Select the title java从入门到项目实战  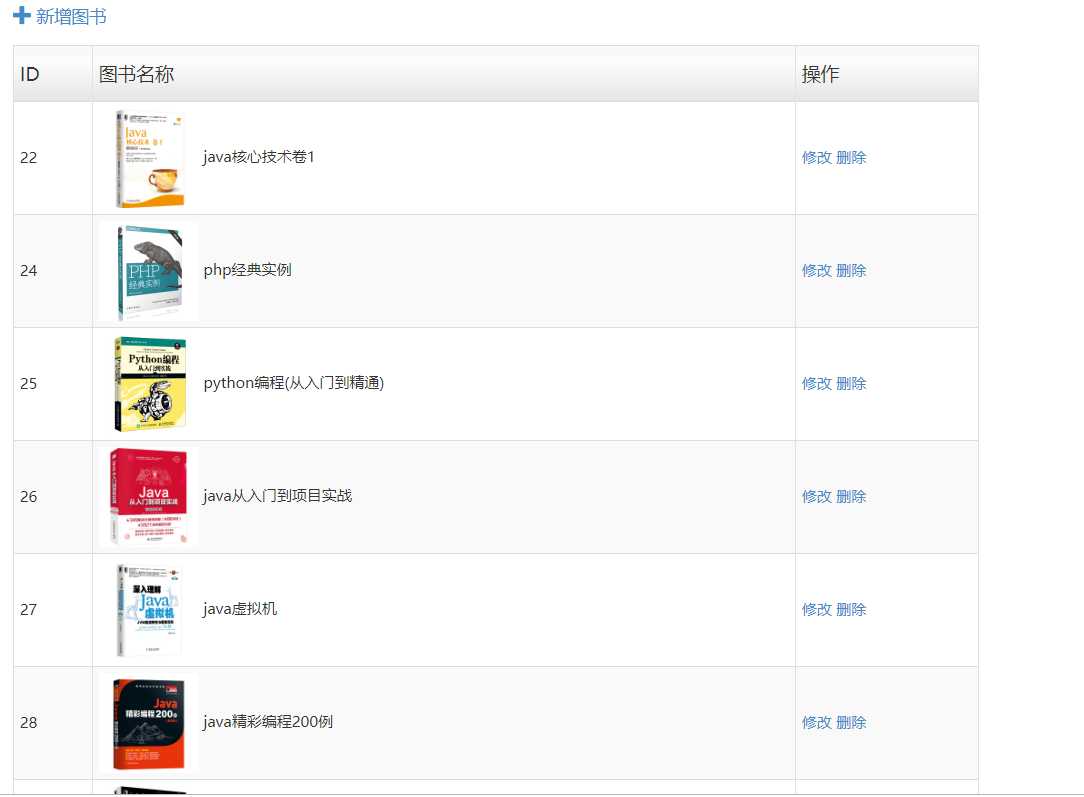click(277, 496)
